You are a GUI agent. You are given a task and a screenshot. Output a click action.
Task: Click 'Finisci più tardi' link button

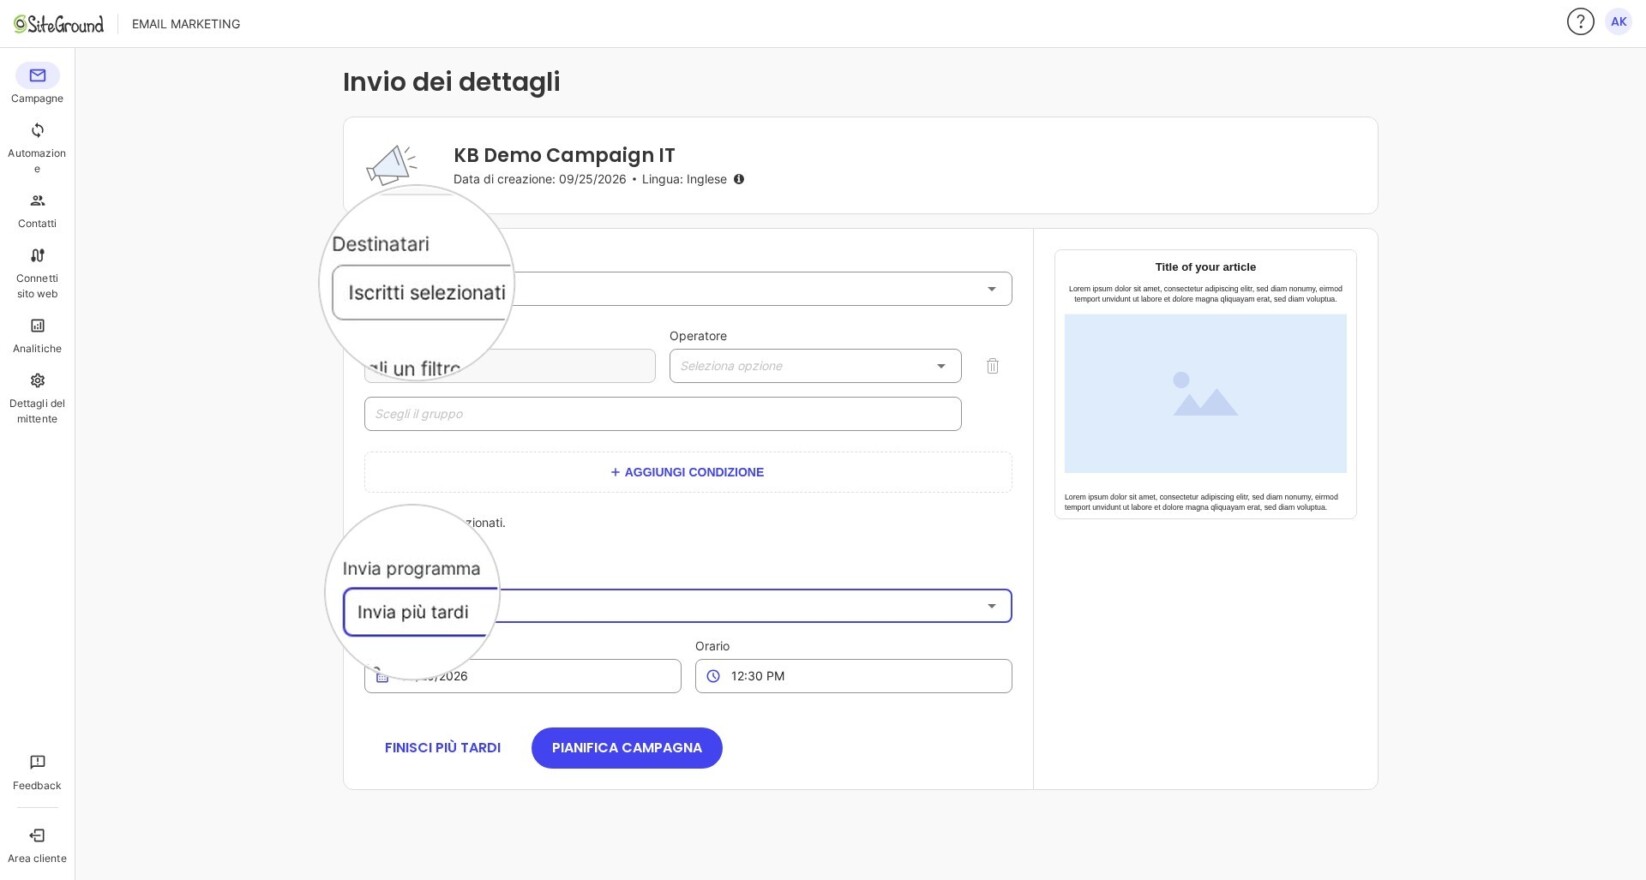coord(443,748)
